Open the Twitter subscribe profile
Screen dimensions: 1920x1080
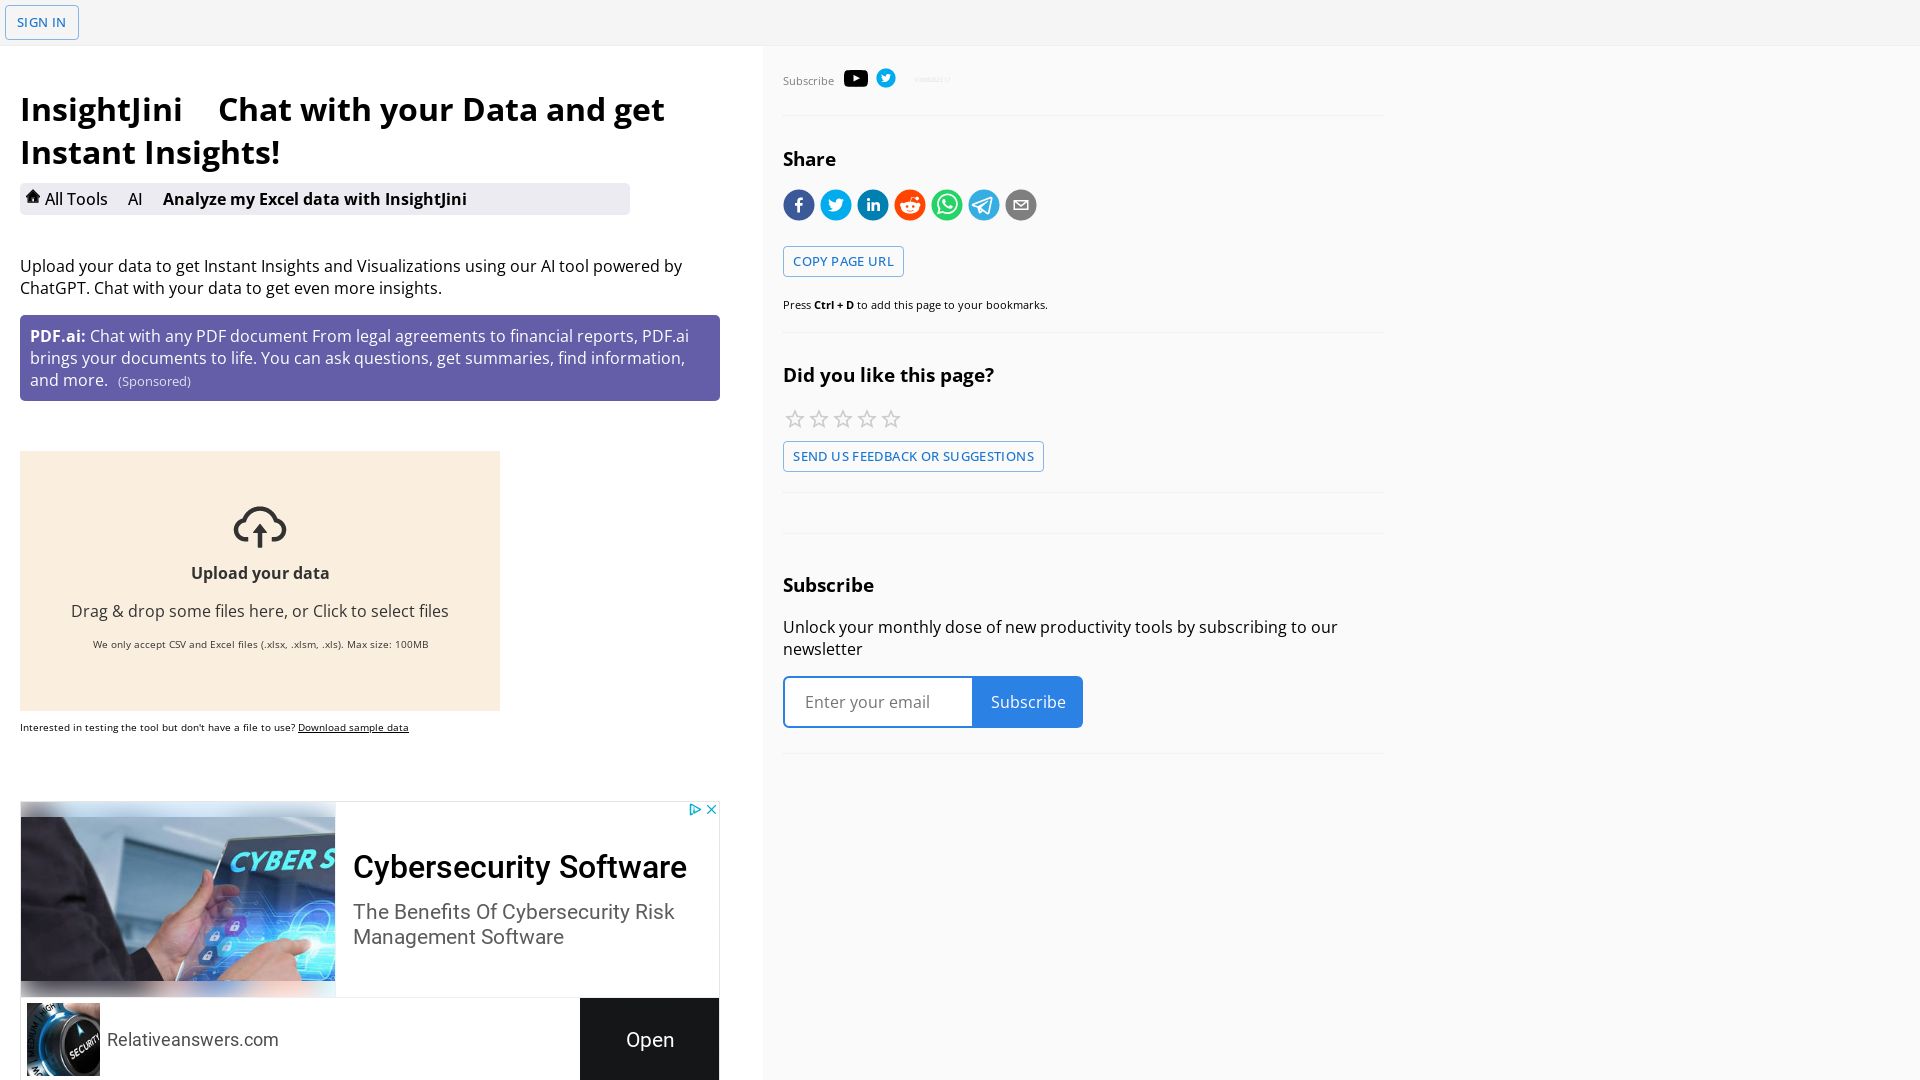pyautogui.click(x=886, y=78)
